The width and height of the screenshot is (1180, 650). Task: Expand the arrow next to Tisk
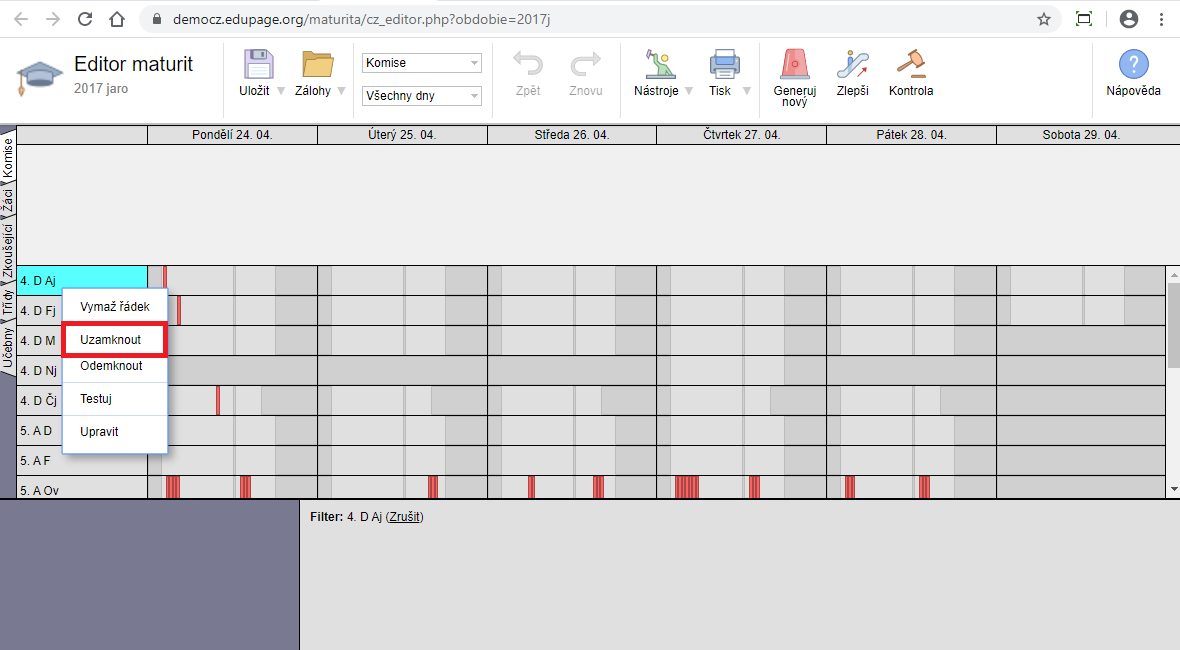(x=746, y=91)
